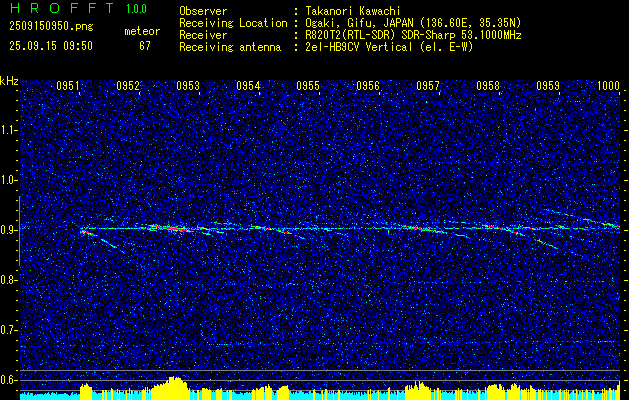
Task: Click the HROFFT title text
Action: click(x=62, y=8)
